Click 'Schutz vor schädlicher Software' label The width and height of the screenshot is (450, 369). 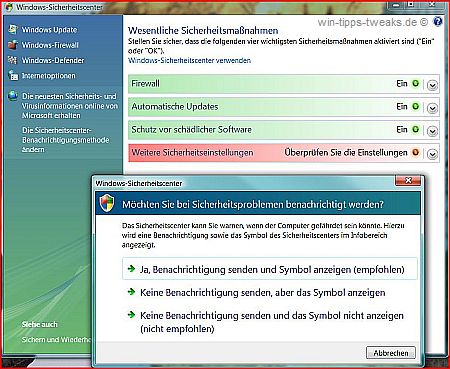point(192,129)
